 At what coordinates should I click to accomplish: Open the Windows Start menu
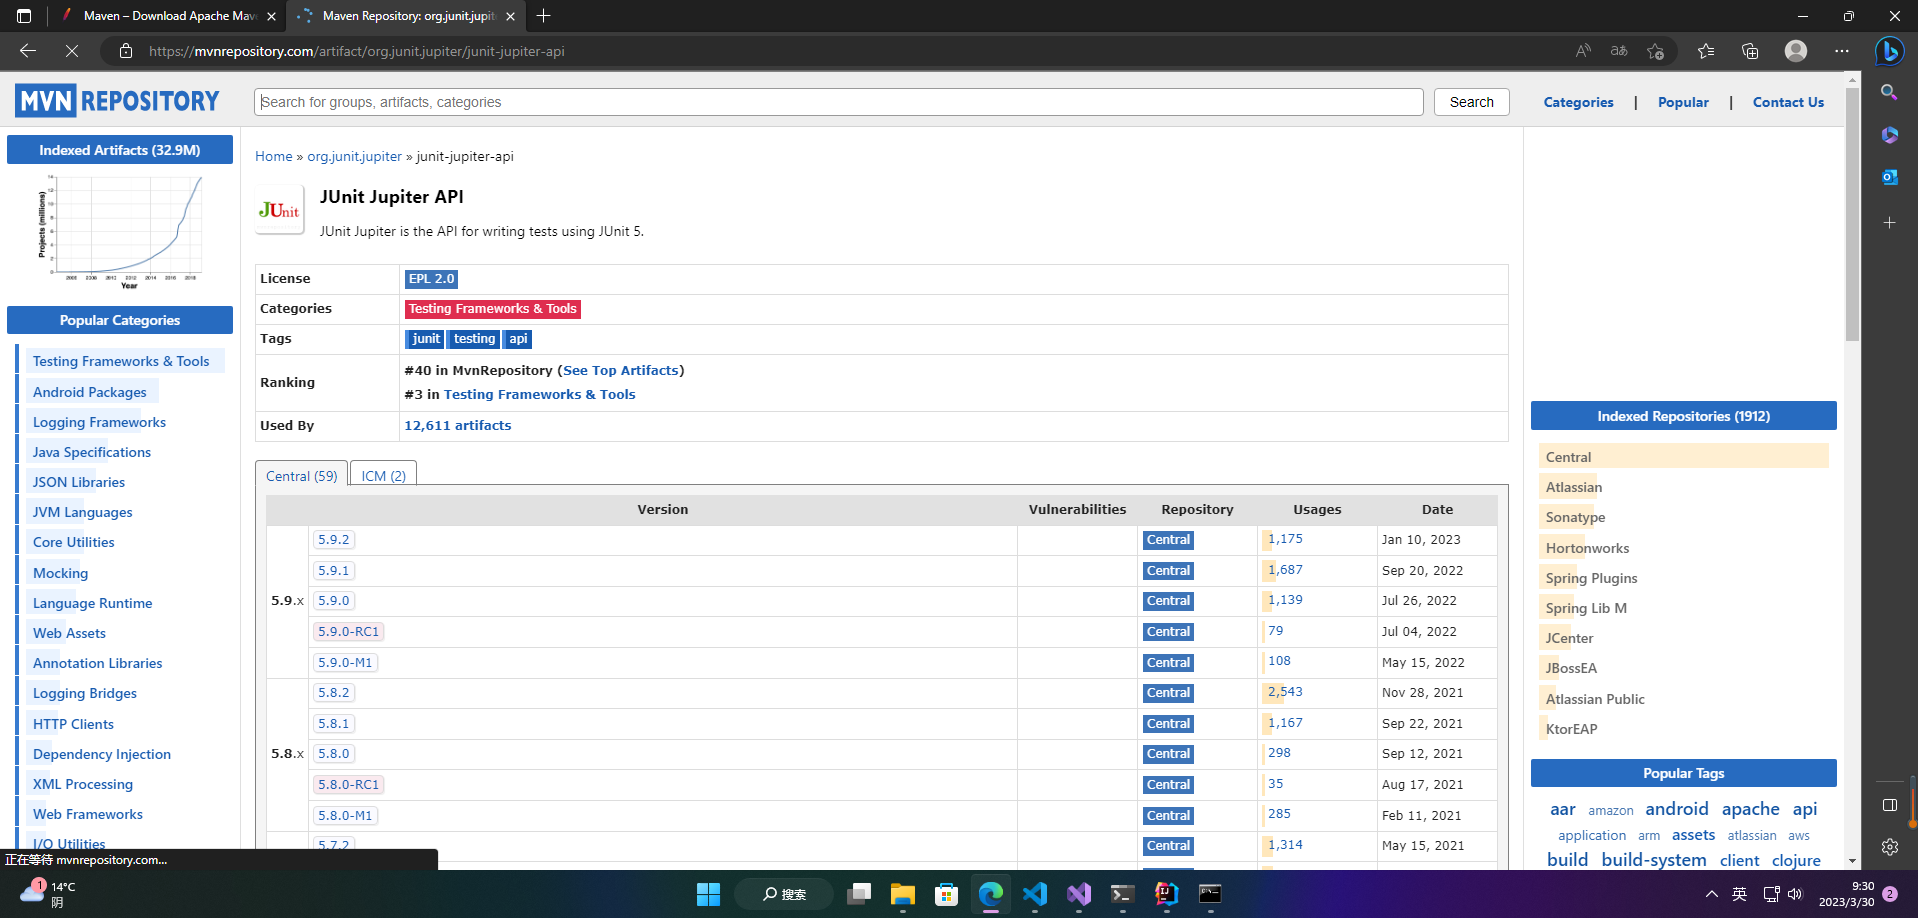point(708,894)
